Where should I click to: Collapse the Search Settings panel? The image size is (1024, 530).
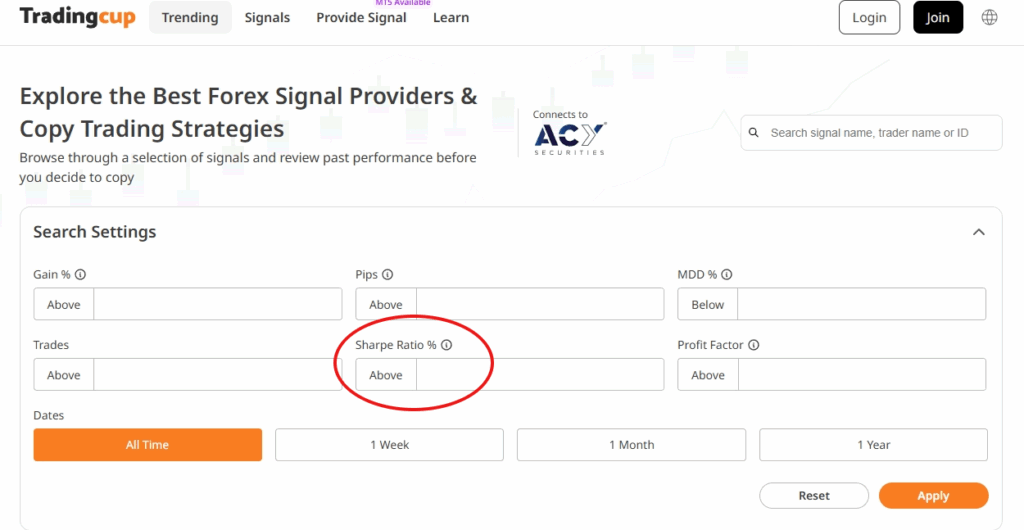(979, 232)
